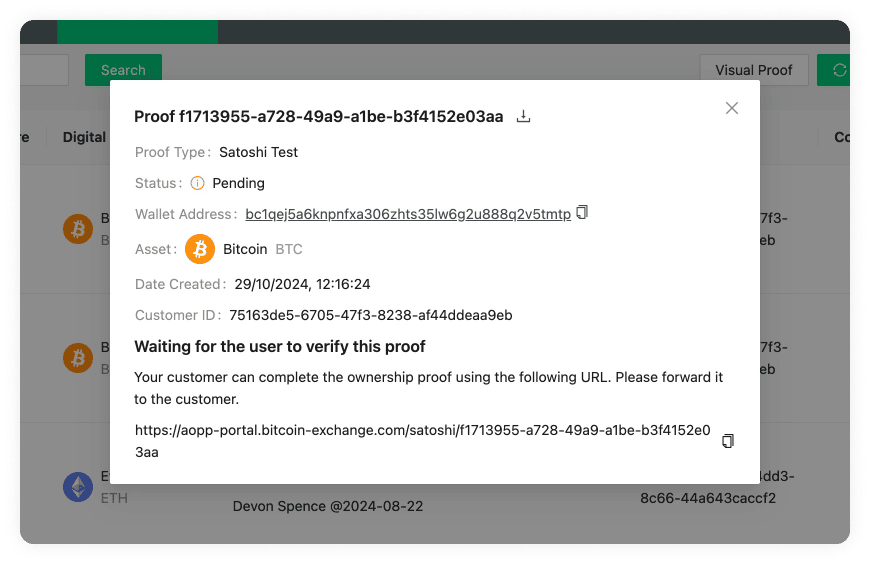Download the proof using the download icon
The image size is (870, 564).
[x=523, y=117]
